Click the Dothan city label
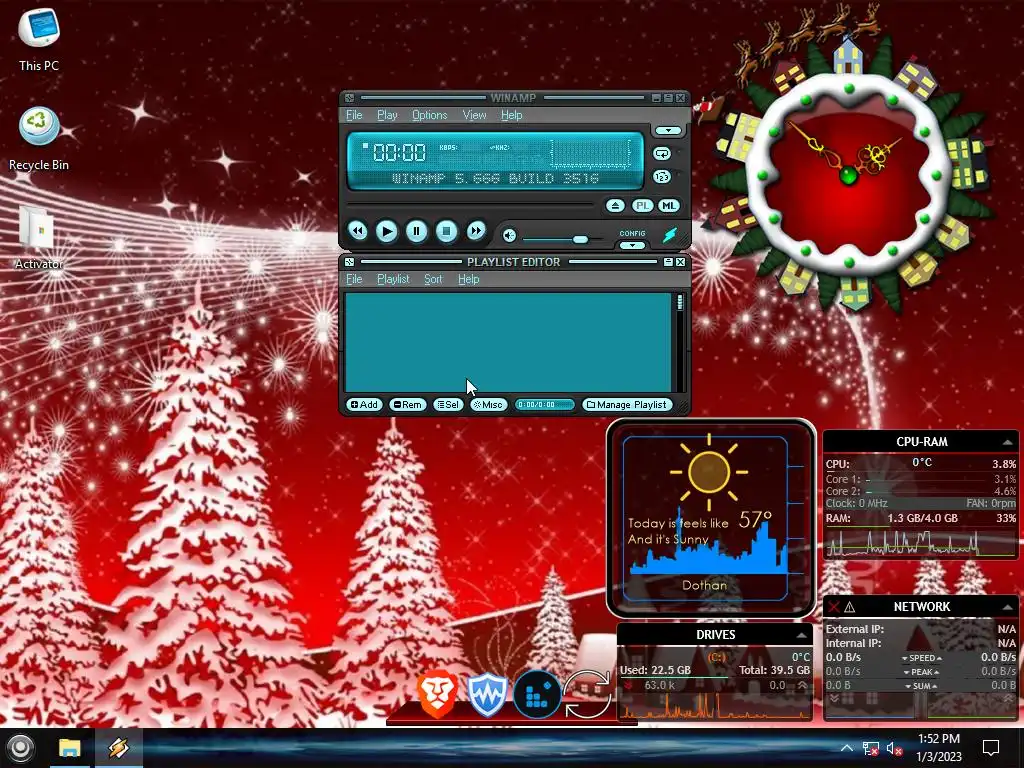1024x768 pixels. pyautogui.click(x=704, y=585)
